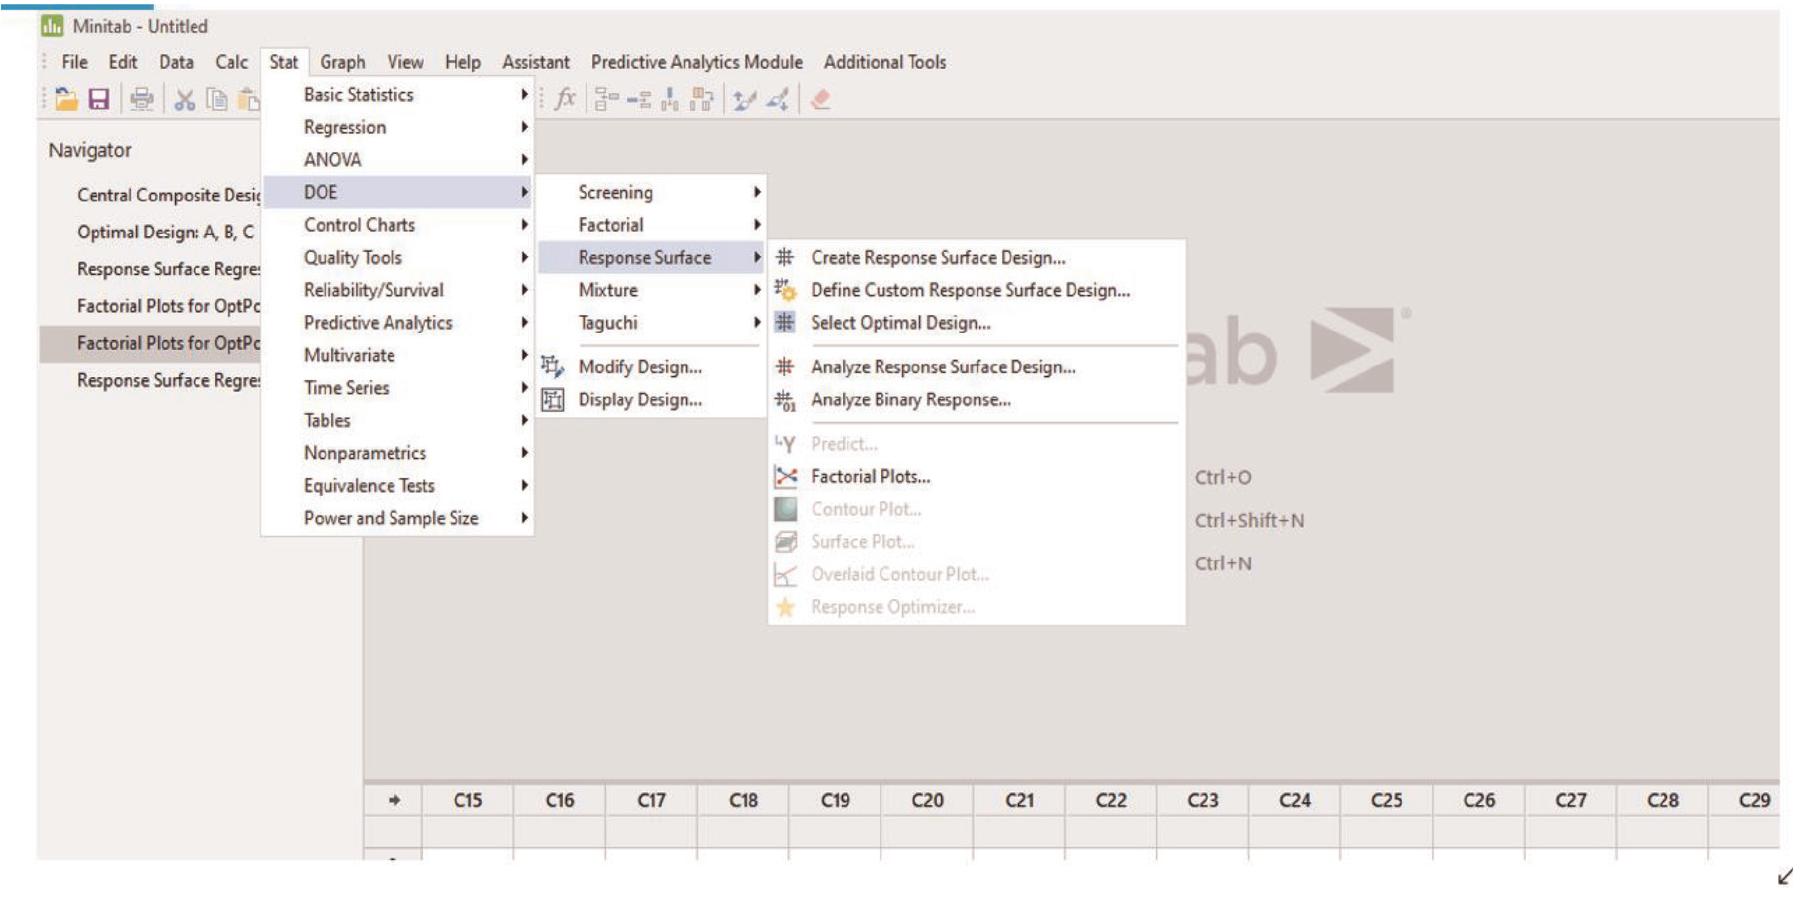Choose Define Custom Response Surface Design
This screenshot has width=1815, height=916.
click(976, 290)
